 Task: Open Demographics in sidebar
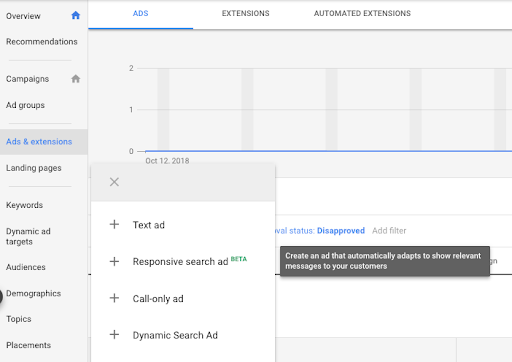[33, 293]
